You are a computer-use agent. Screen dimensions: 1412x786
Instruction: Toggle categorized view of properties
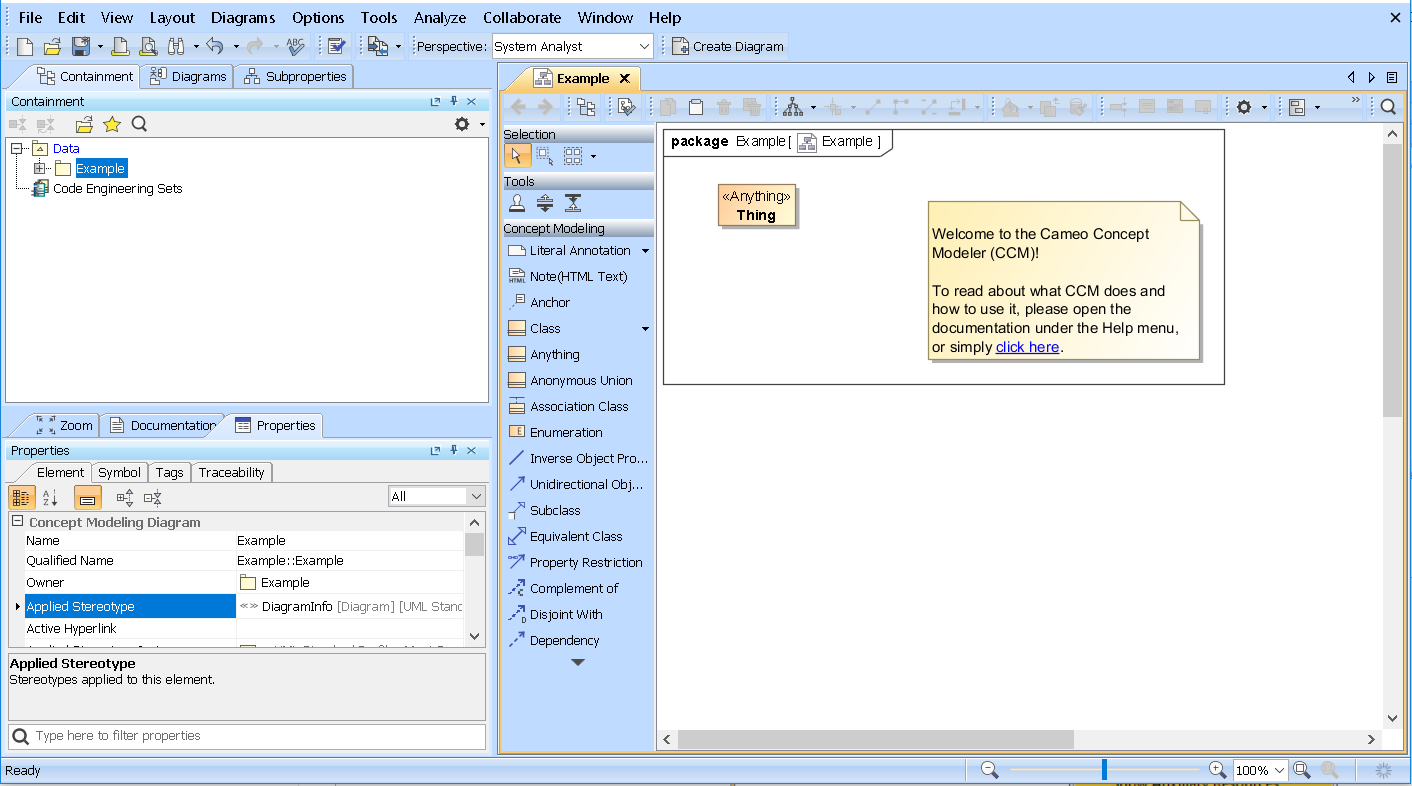(x=21, y=497)
